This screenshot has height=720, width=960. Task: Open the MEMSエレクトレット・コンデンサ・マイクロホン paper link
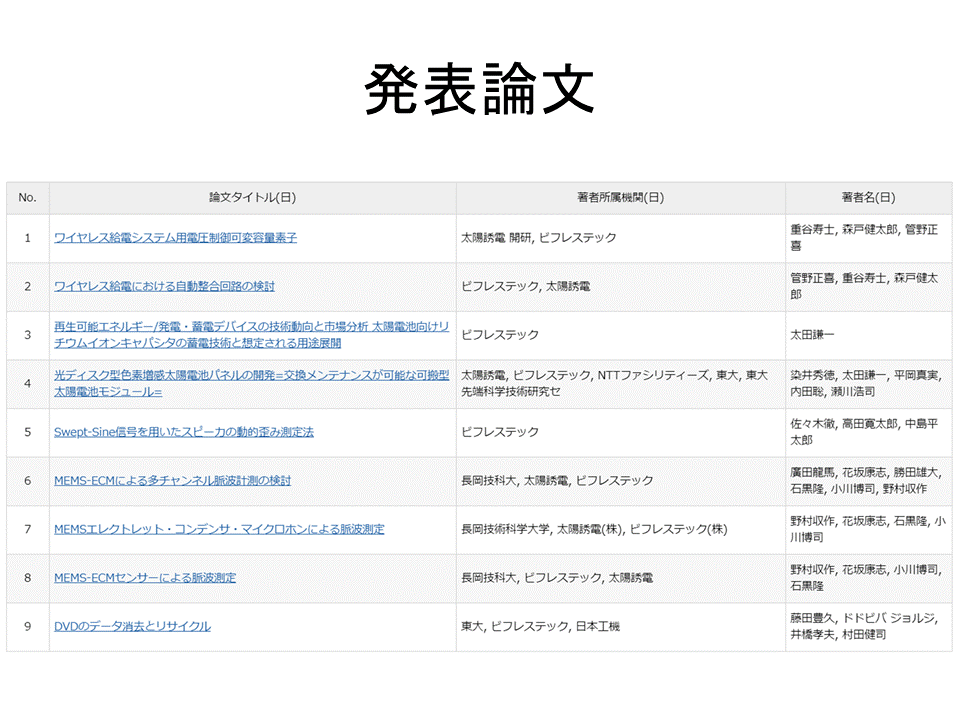click(x=219, y=529)
